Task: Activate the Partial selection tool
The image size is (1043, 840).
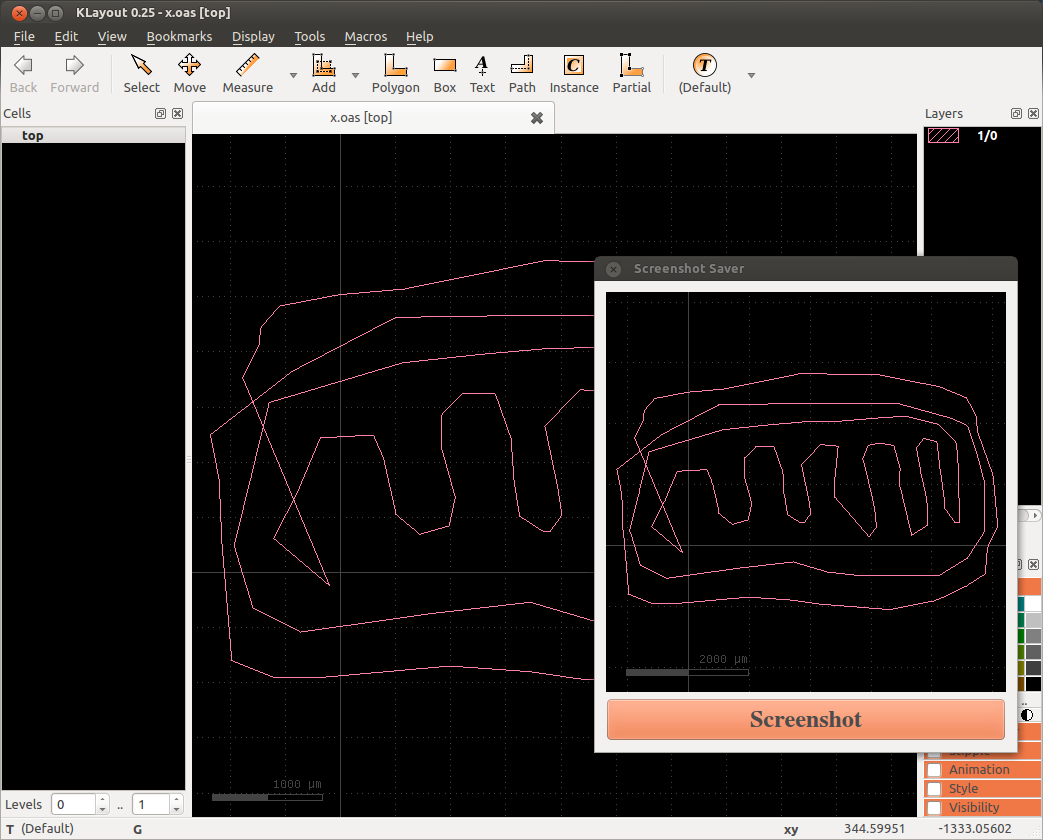Action: (x=631, y=74)
